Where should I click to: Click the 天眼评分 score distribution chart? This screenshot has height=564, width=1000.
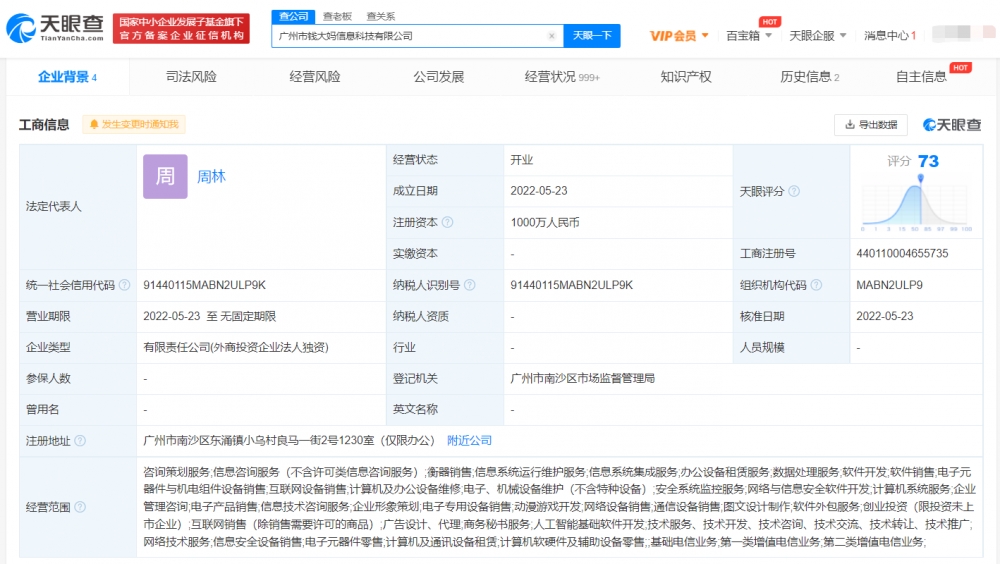[916, 204]
